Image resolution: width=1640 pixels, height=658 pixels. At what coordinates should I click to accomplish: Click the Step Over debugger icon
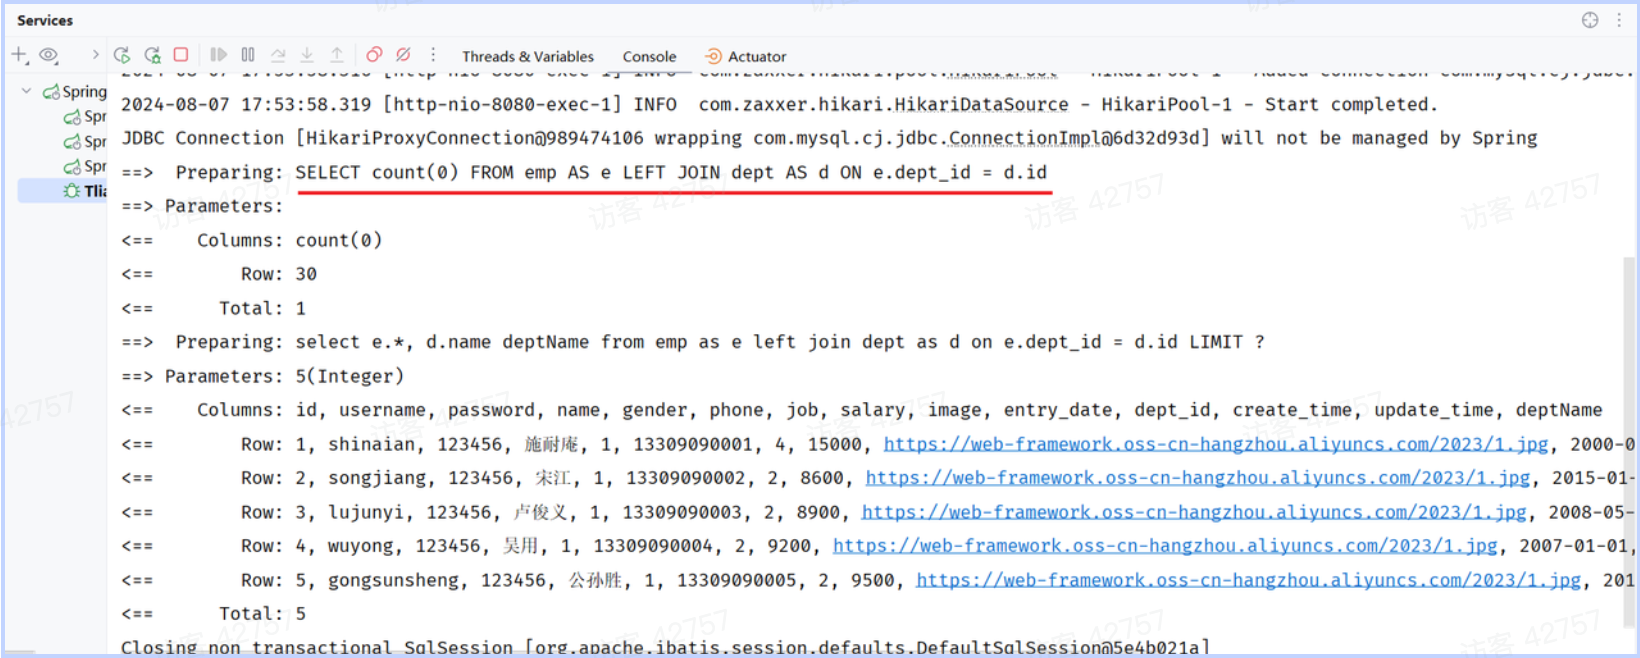(x=278, y=55)
